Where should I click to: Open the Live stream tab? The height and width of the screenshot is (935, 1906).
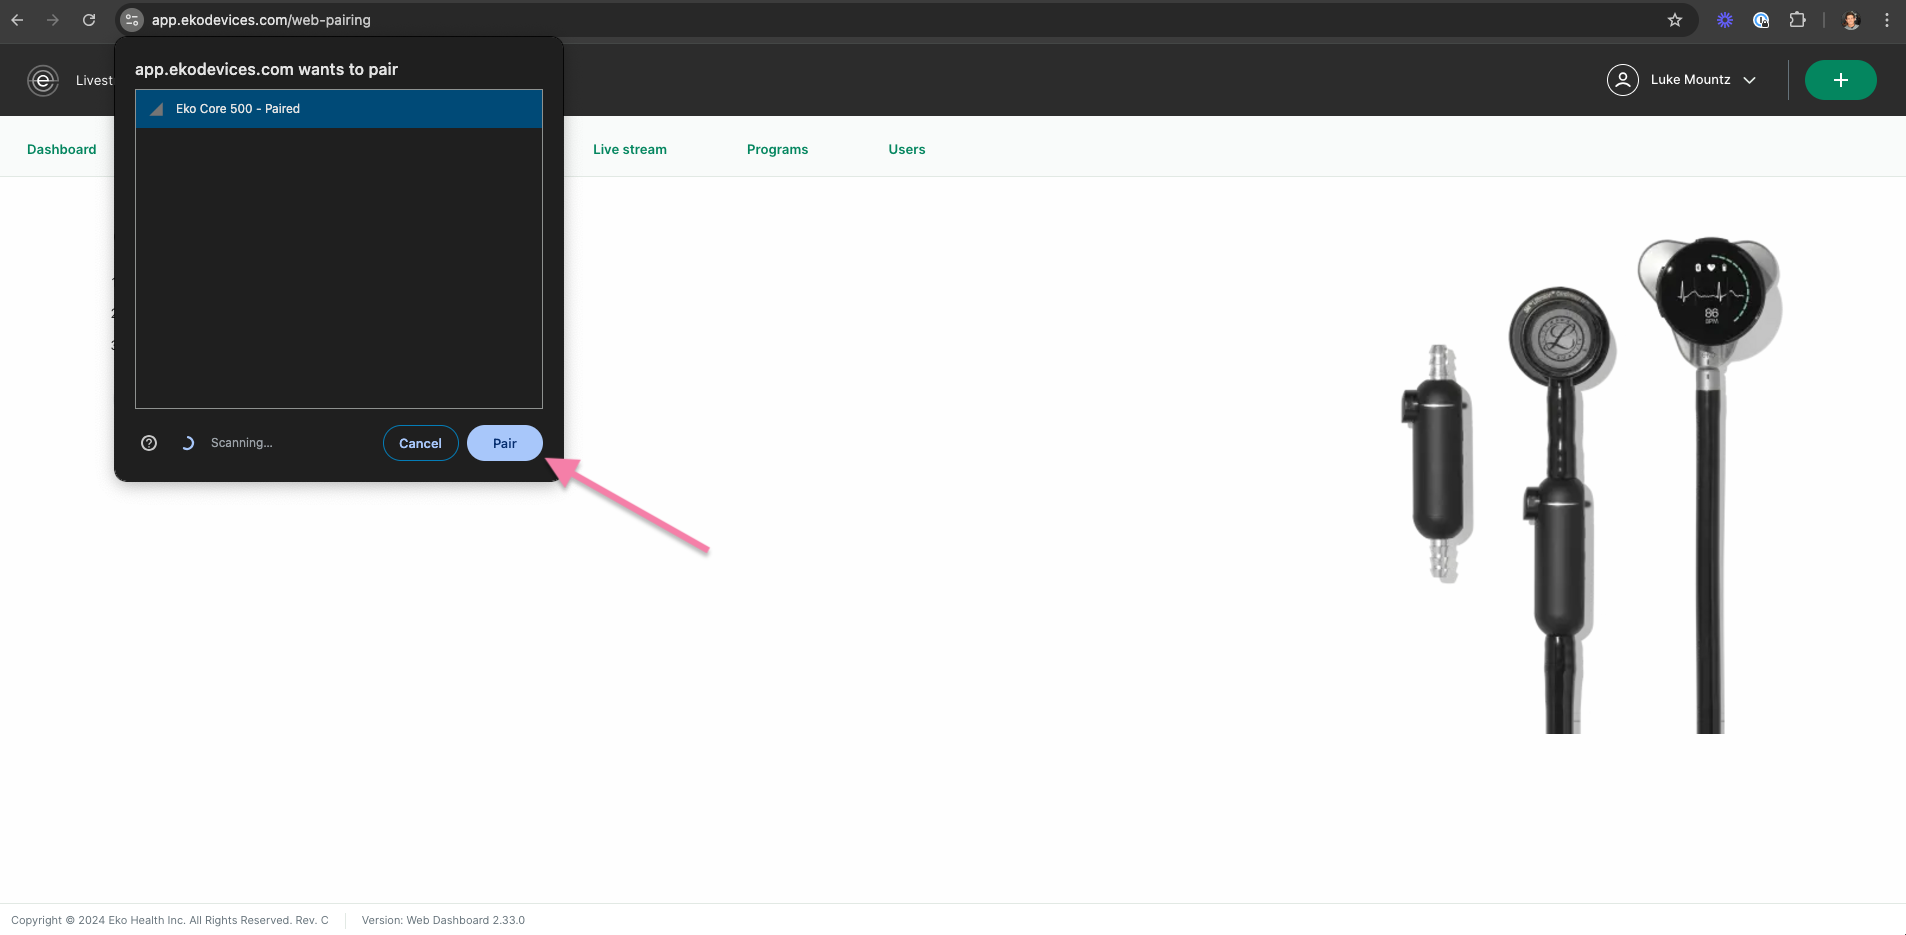(x=630, y=149)
